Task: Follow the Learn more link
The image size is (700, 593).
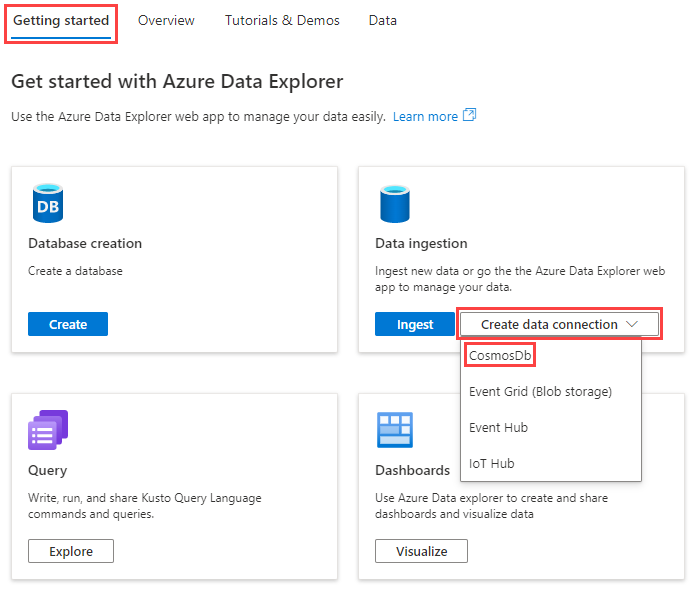Action: point(425,117)
